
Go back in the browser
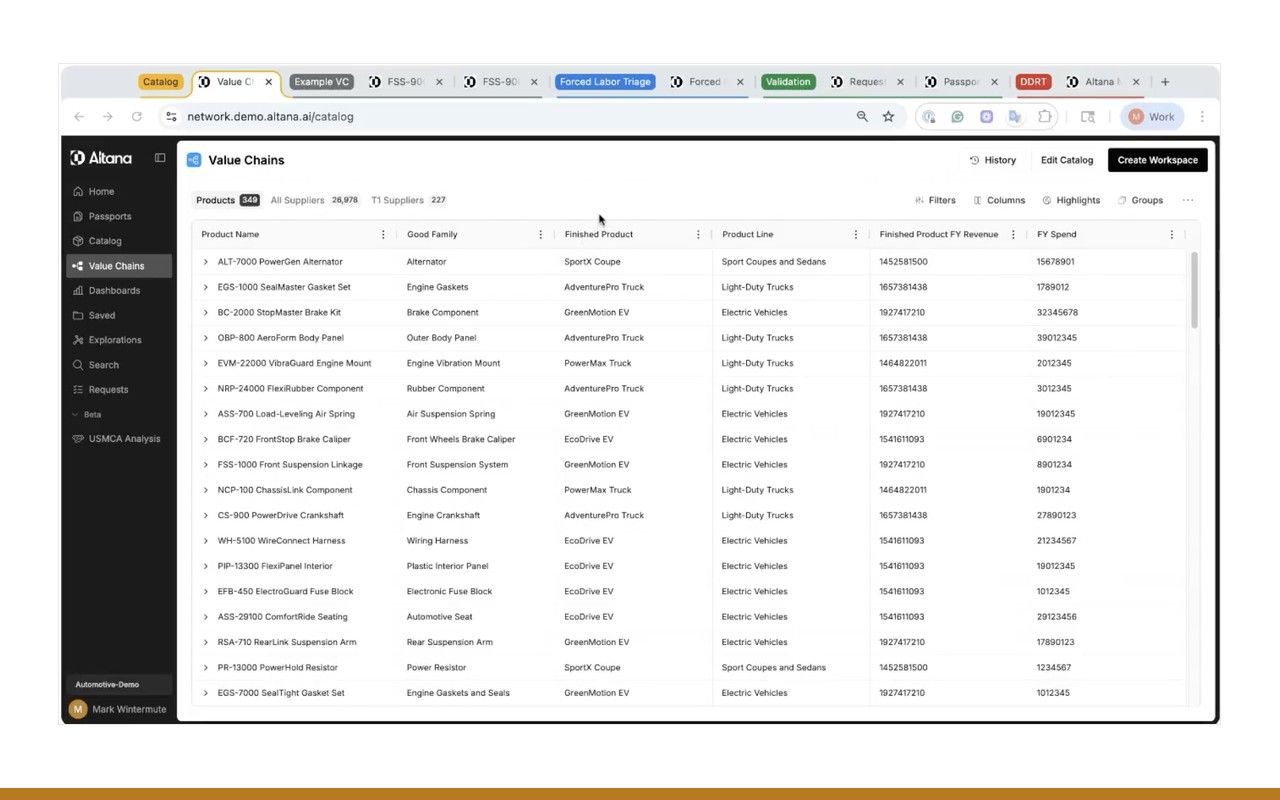[79, 117]
